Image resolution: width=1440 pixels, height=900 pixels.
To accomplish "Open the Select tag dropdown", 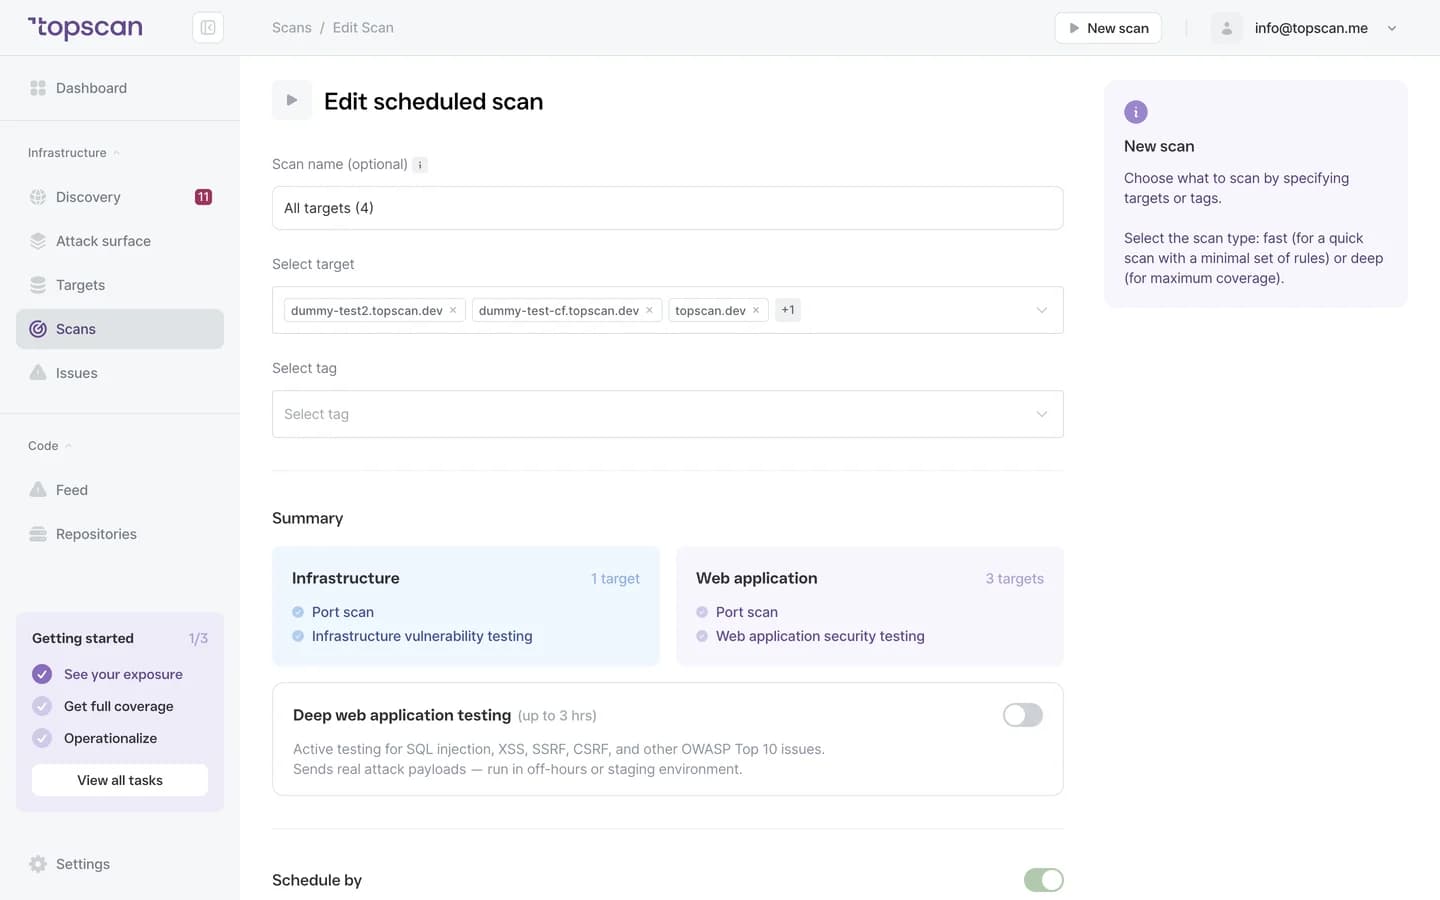I will (x=668, y=414).
